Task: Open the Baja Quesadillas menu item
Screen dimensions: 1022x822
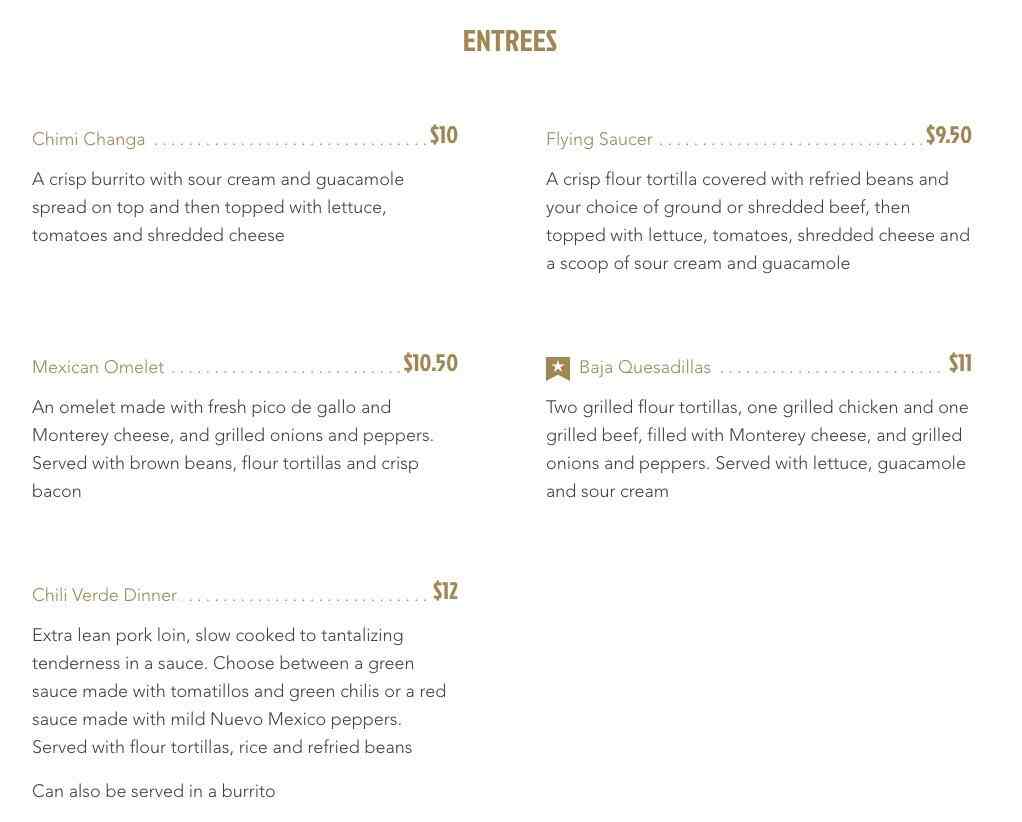Action: [x=645, y=368]
